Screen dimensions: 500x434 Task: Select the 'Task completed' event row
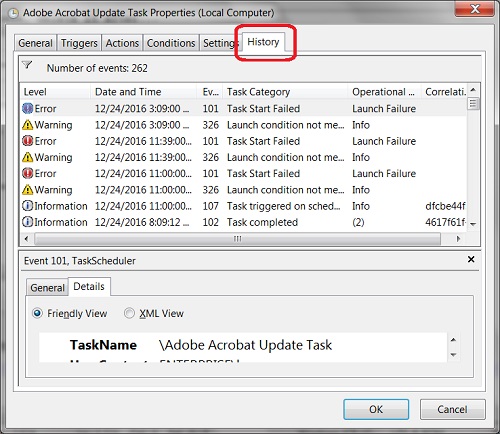pos(243,222)
